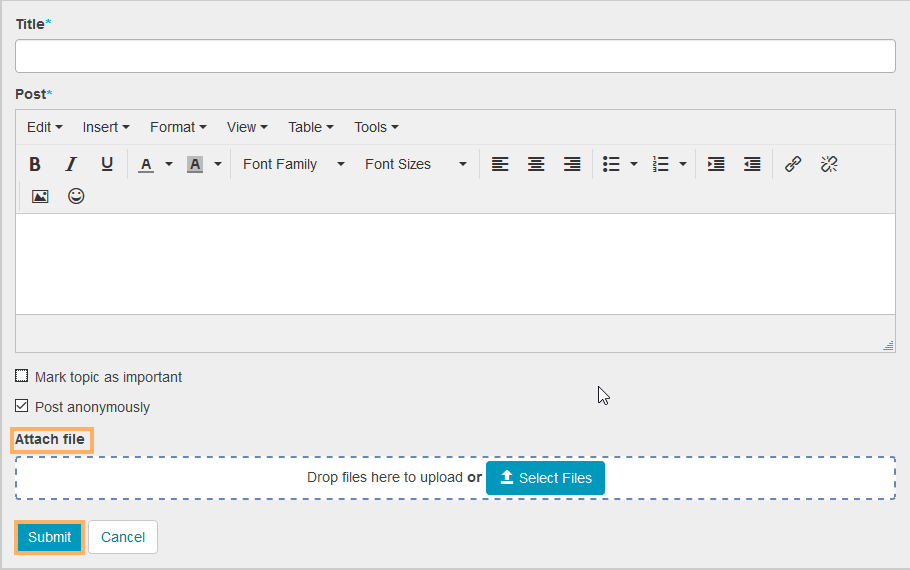Image resolution: width=910 pixels, height=570 pixels.
Task: Center align the post text
Action: click(536, 164)
